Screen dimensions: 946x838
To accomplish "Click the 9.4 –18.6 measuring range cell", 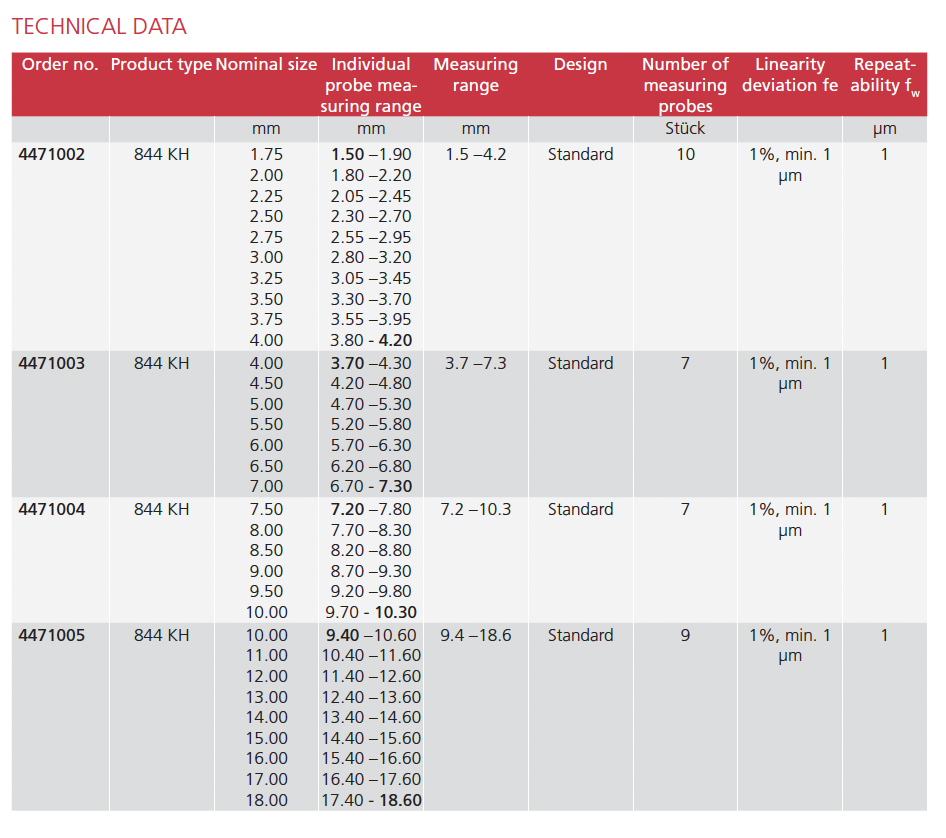I will click(x=475, y=636).
